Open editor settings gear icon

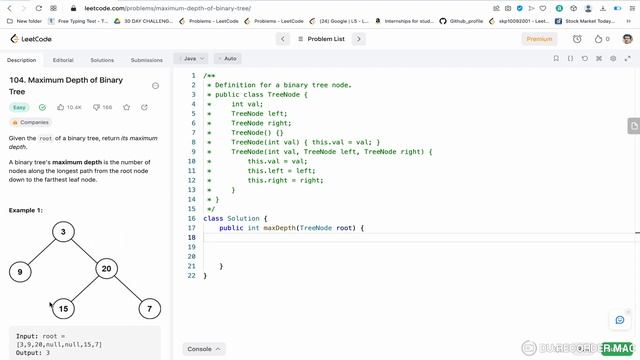613,59
